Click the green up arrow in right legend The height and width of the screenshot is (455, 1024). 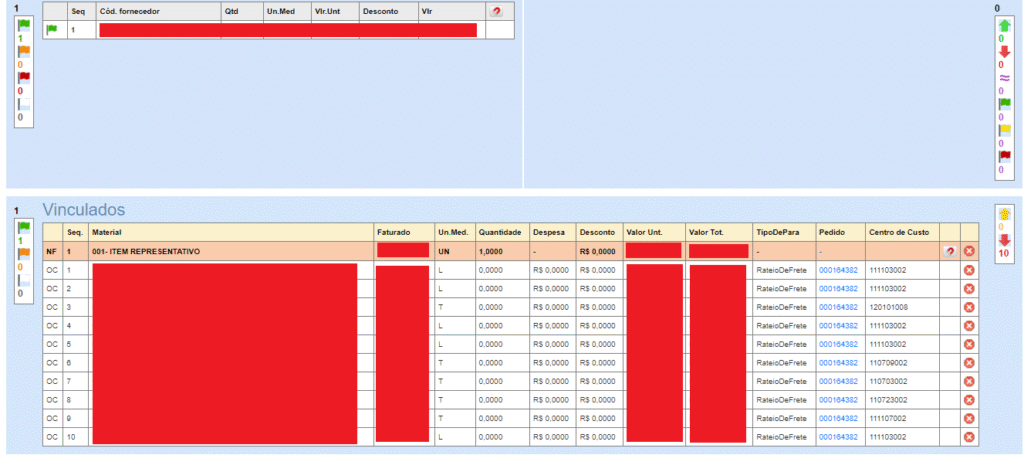tap(1004, 24)
